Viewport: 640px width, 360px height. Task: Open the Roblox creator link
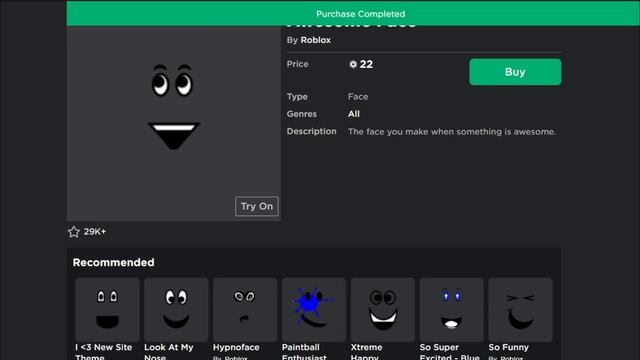point(316,40)
